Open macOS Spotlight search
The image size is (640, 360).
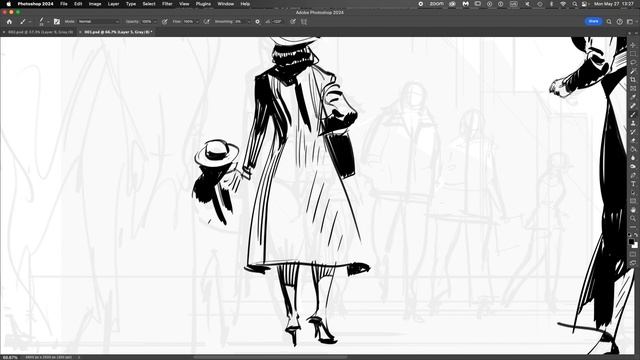[574, 4]
